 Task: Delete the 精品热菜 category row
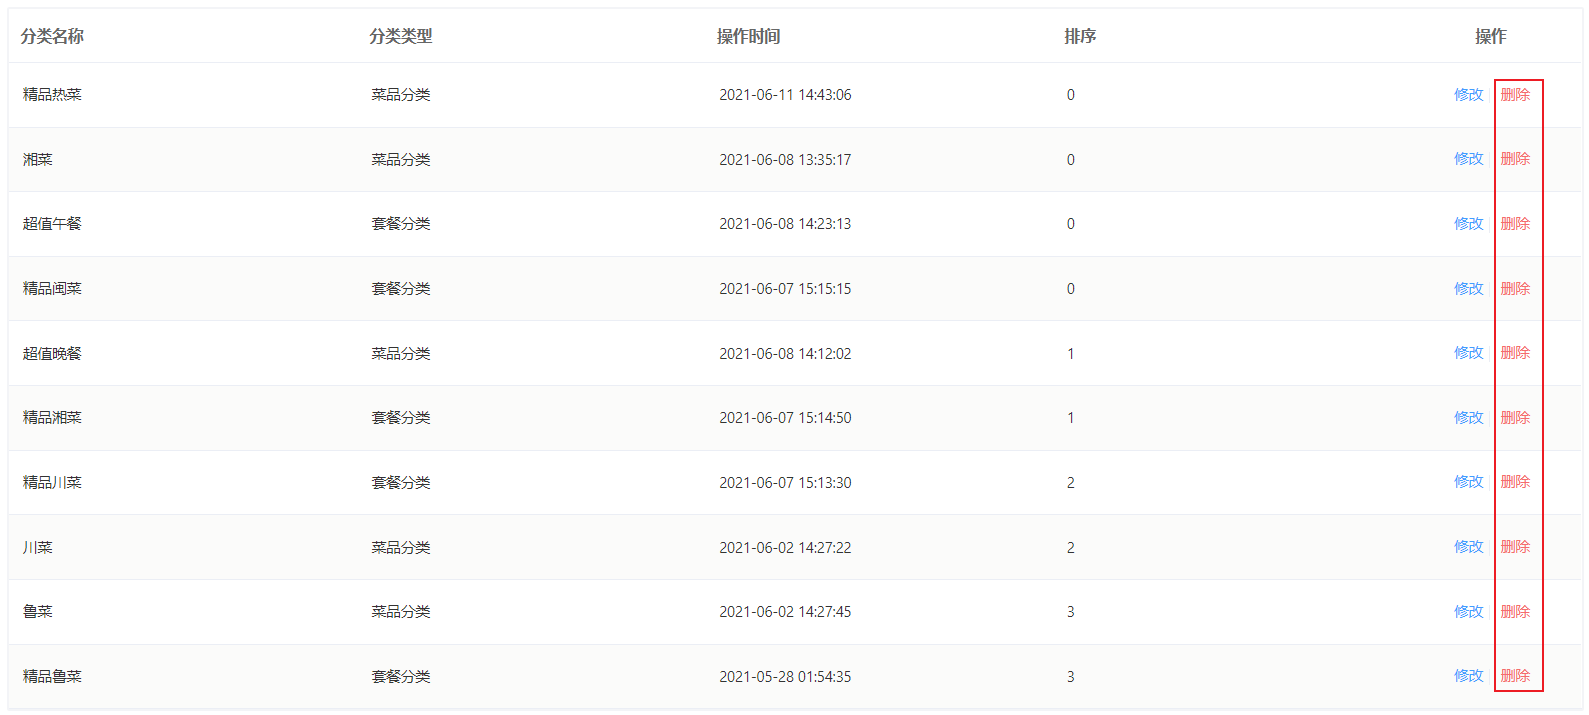pyautogui.click(x=1515, y=95)
